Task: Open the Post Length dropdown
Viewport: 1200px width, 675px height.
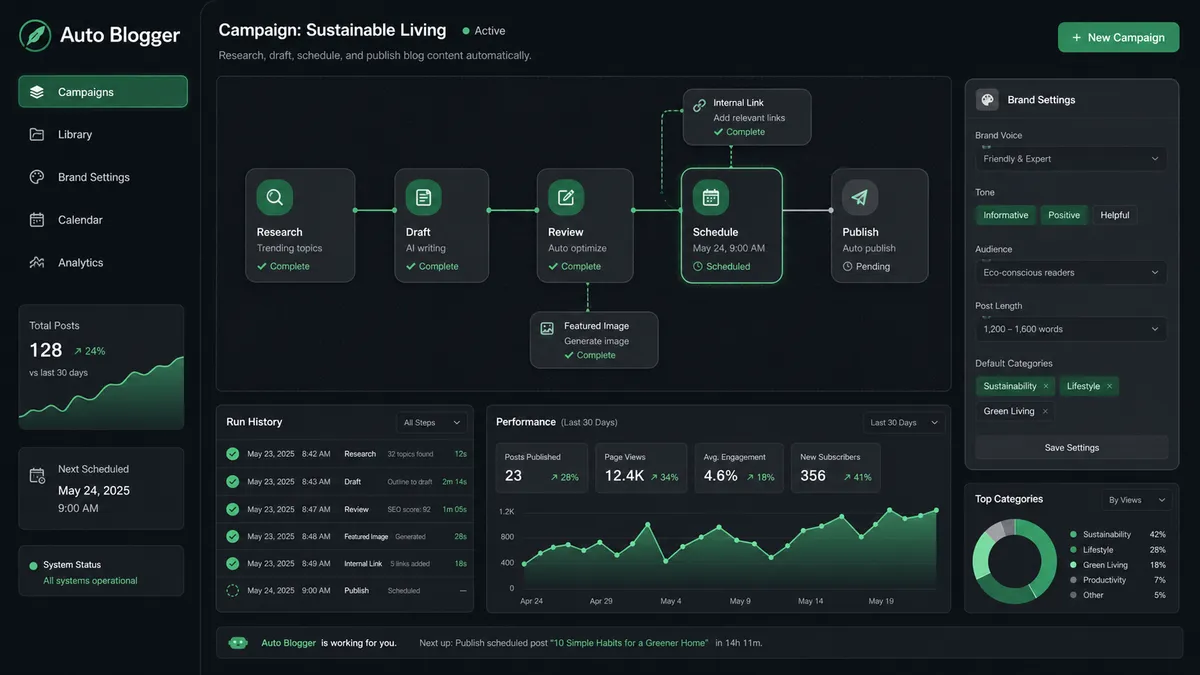Action: (1071, 329)
